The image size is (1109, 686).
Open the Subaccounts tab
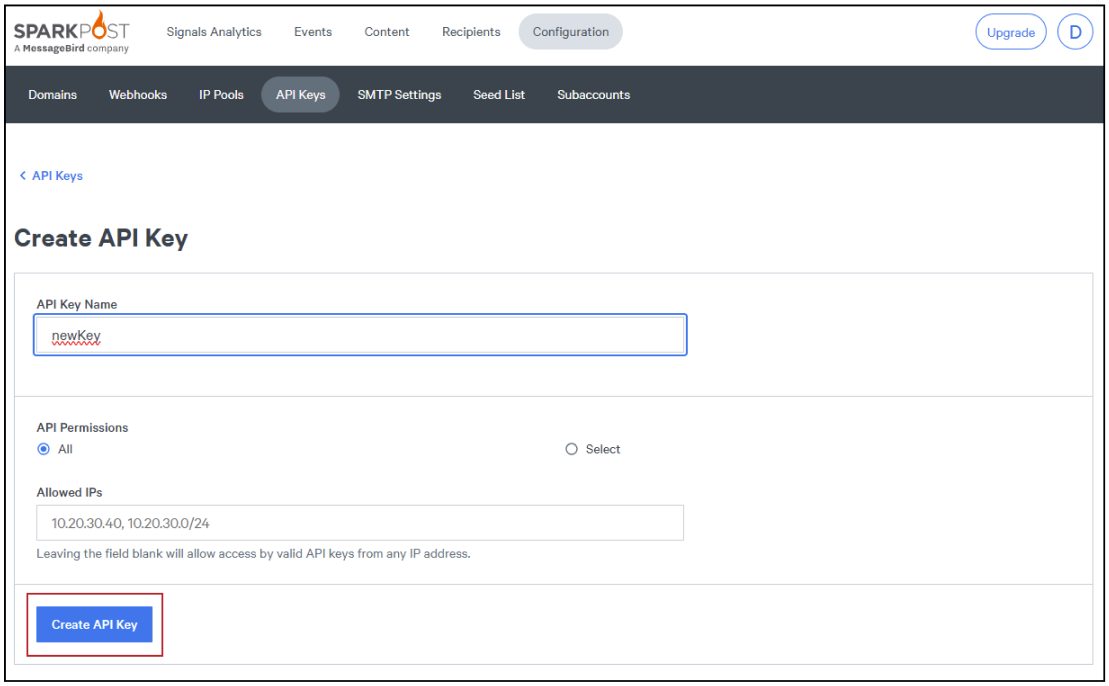(593, 95)
